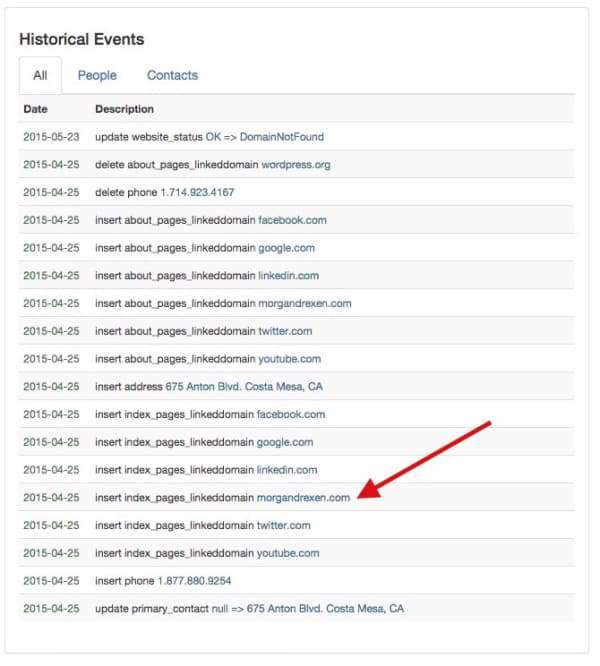The width and height of the screenshot is (600, 666).
Task: Click inserted phone 1.877.880.9254
Action: click(194, 581)
